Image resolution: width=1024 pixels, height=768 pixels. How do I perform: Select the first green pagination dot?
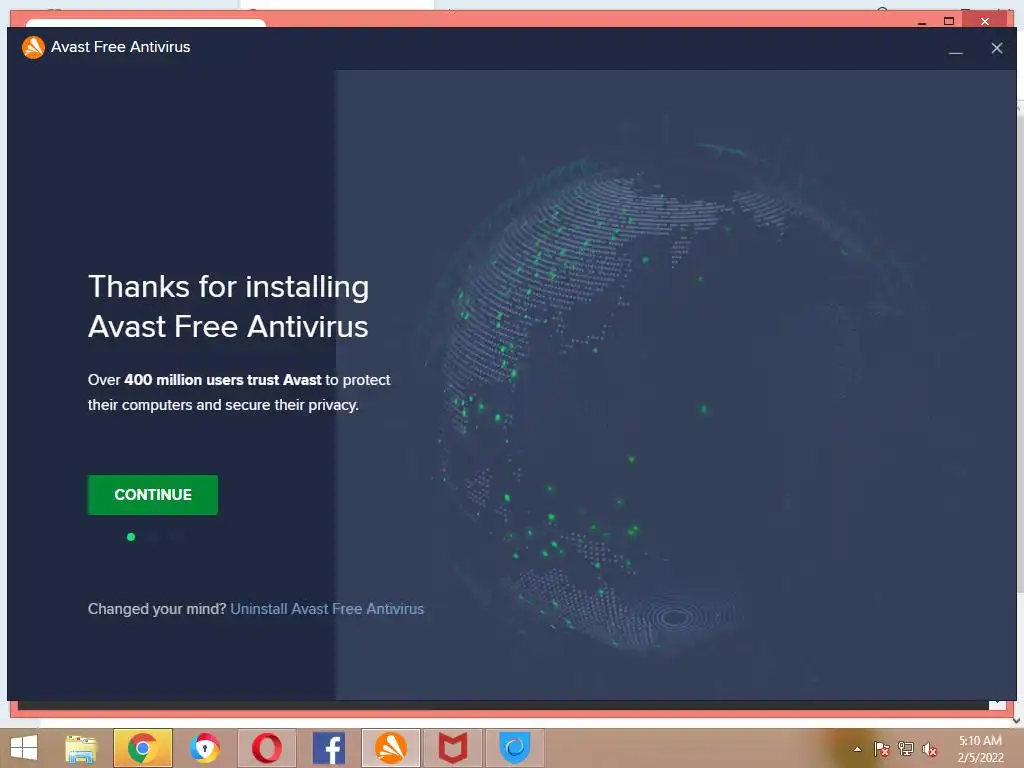click(x=131, y=537)
